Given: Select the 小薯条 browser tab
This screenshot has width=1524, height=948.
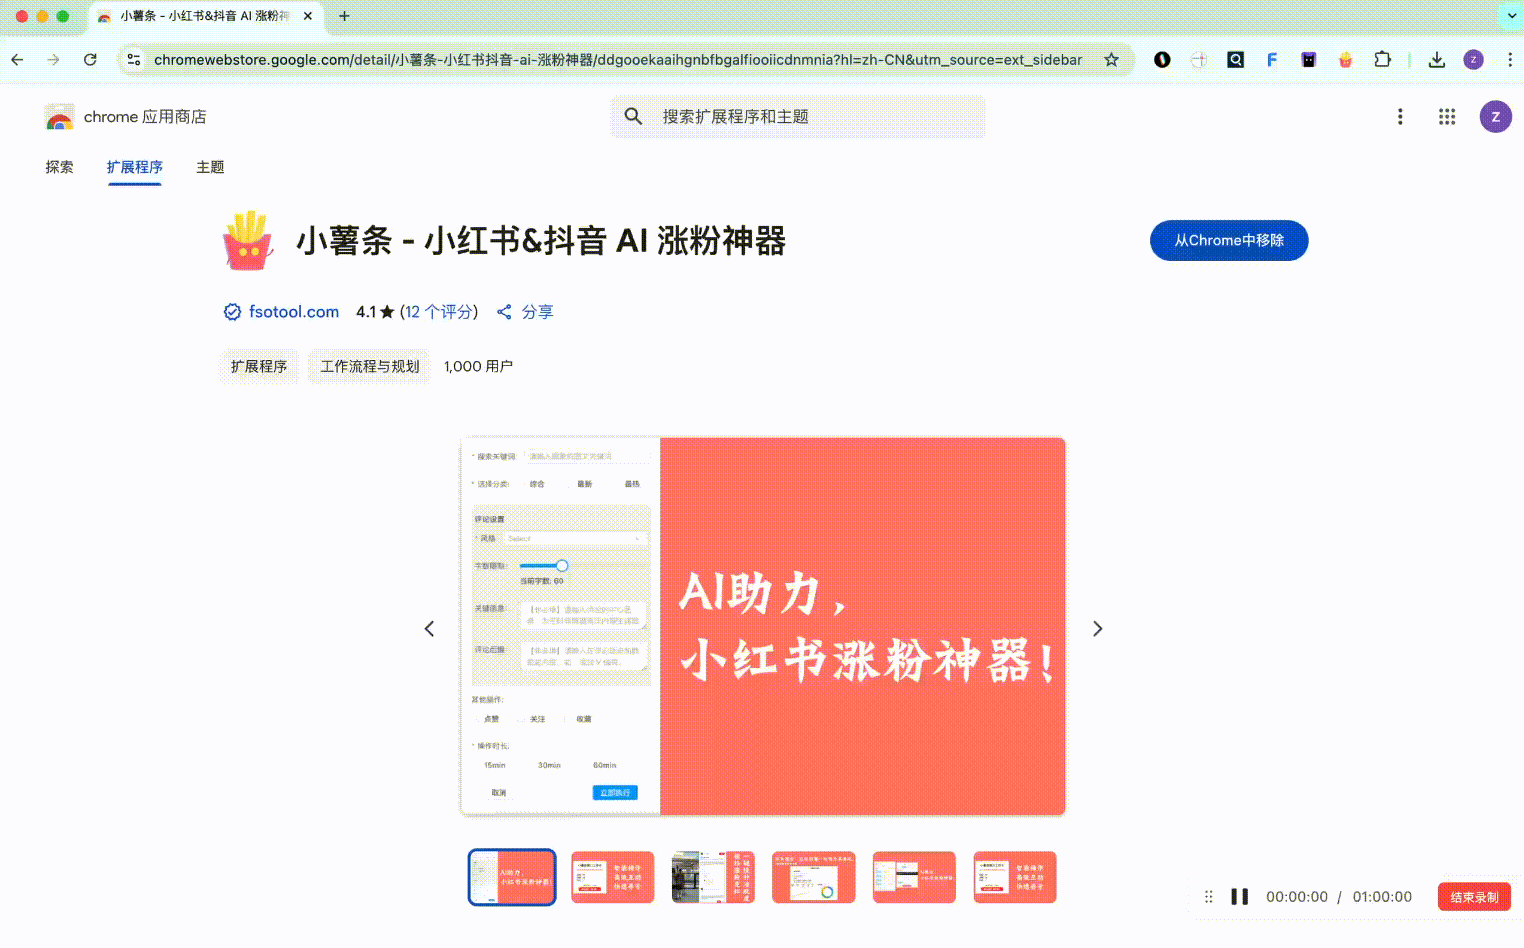Looking at the screenshot, I should tap(205, 16).
